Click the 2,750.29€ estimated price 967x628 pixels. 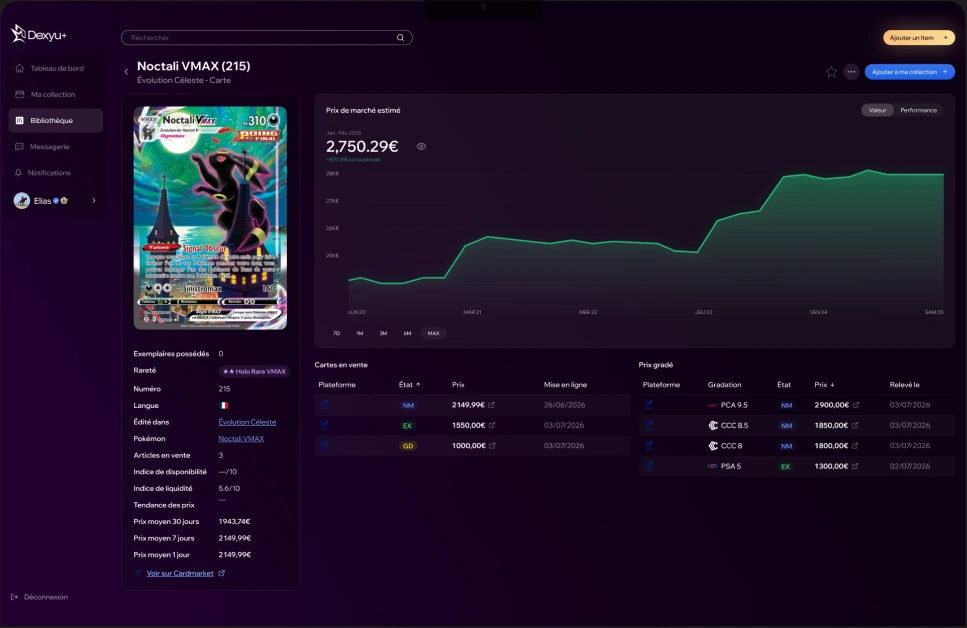click(x=362, y=147)
